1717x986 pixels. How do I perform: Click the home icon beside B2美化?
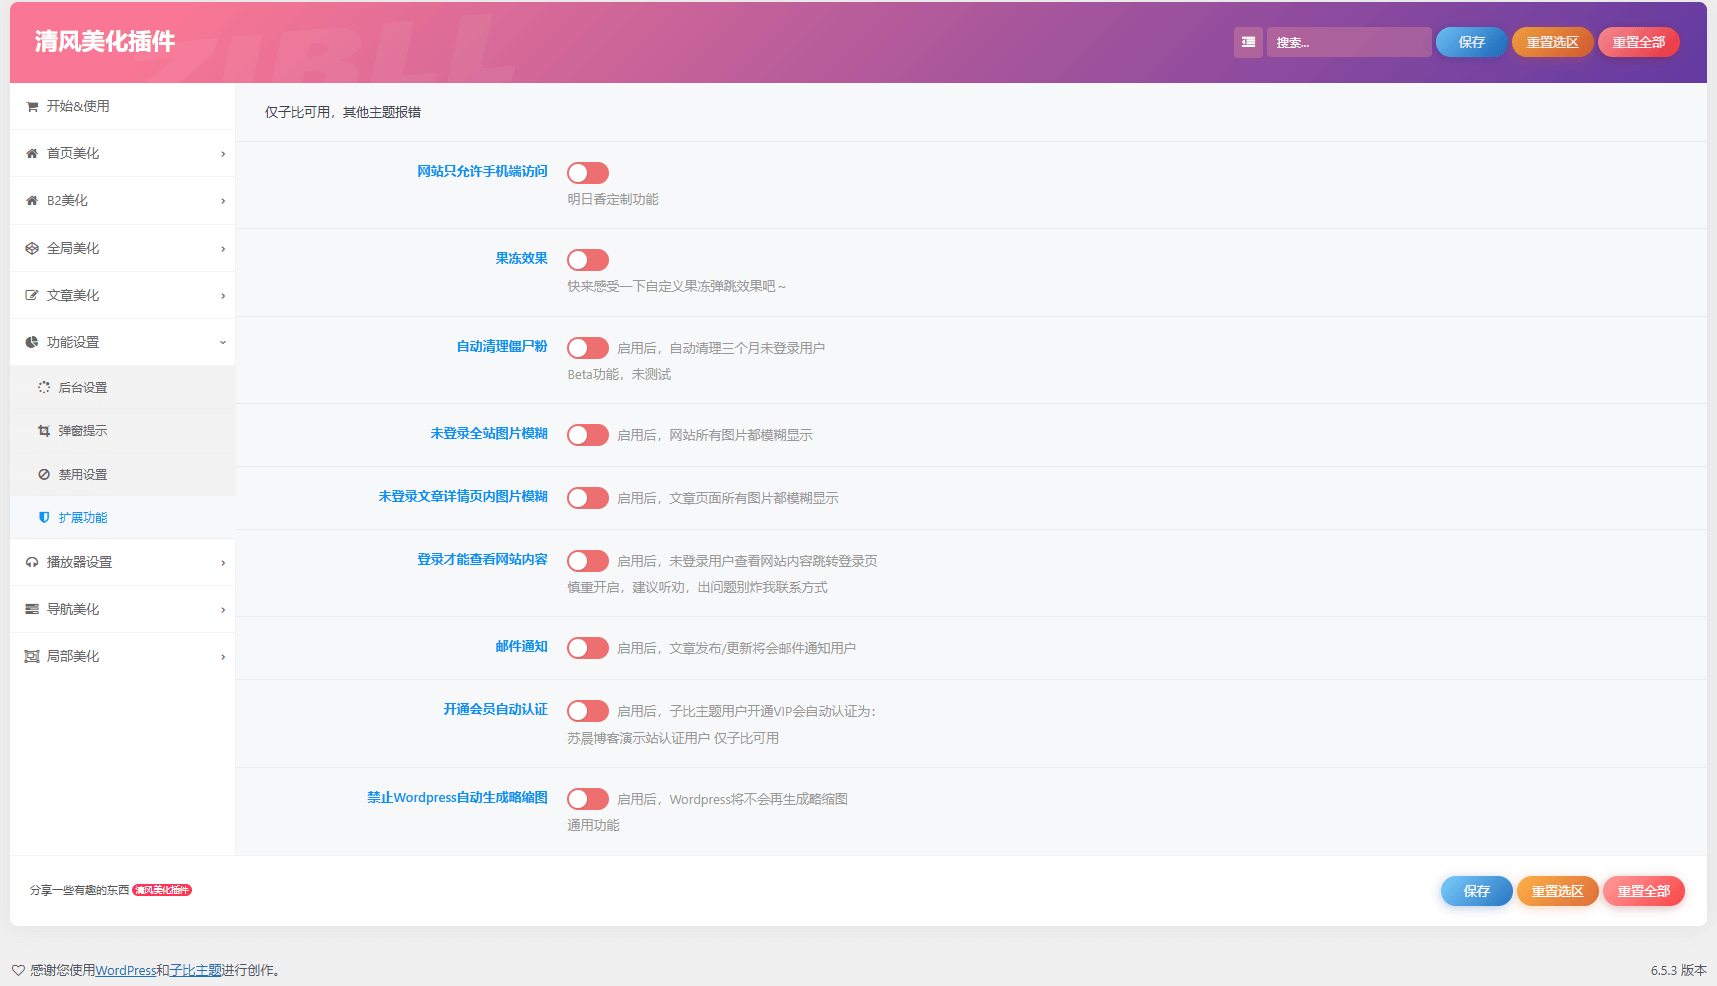click(32, 201)
